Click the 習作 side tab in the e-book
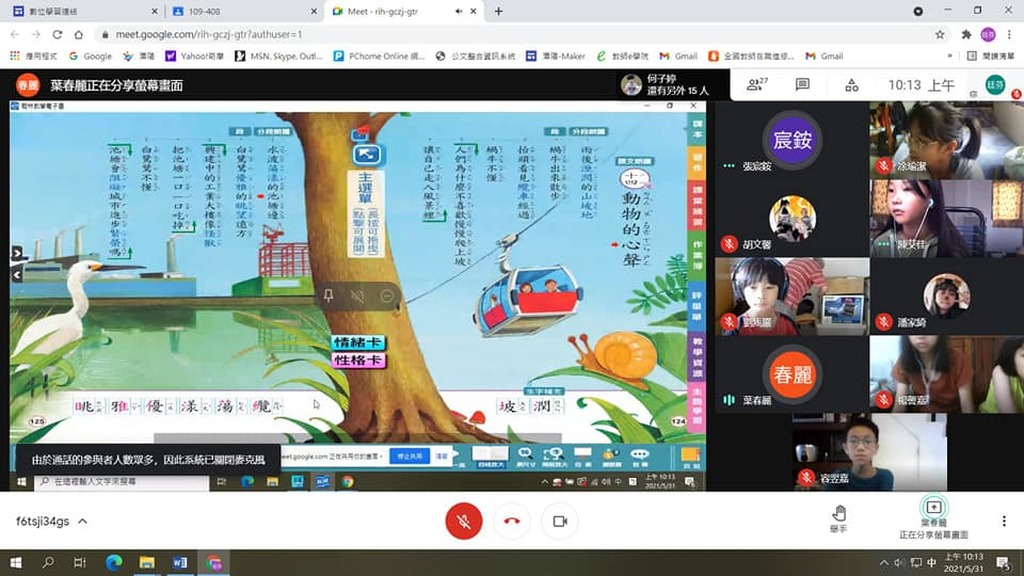Viewport: 1024px width, 576px height. pos(697,163)
